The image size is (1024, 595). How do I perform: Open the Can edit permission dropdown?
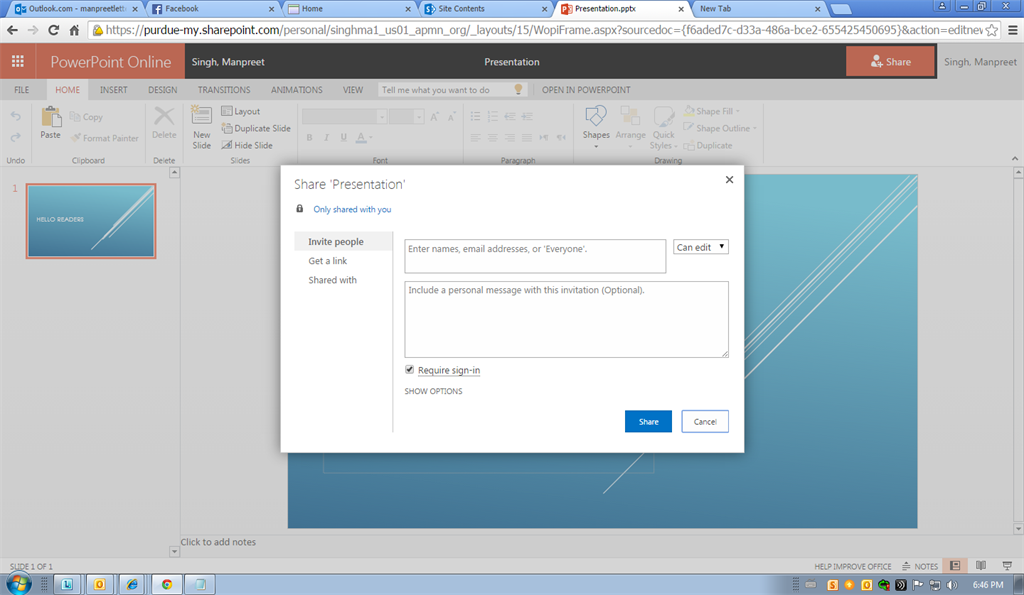[701, 247]
